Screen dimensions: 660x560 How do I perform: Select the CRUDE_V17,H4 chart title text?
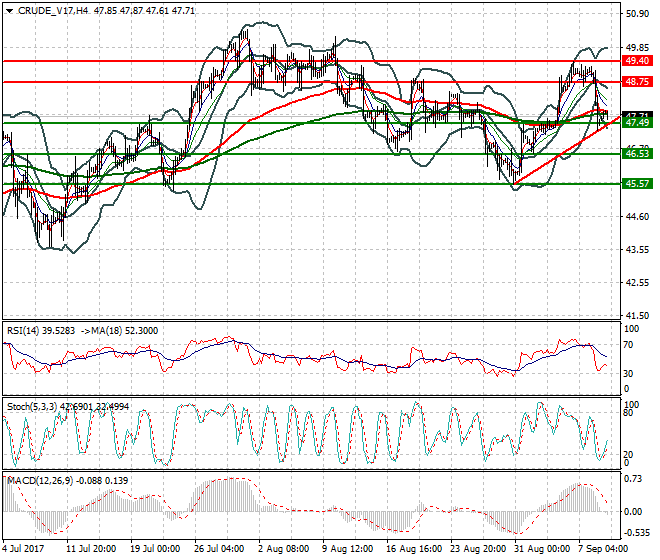(x=53, y=11)
